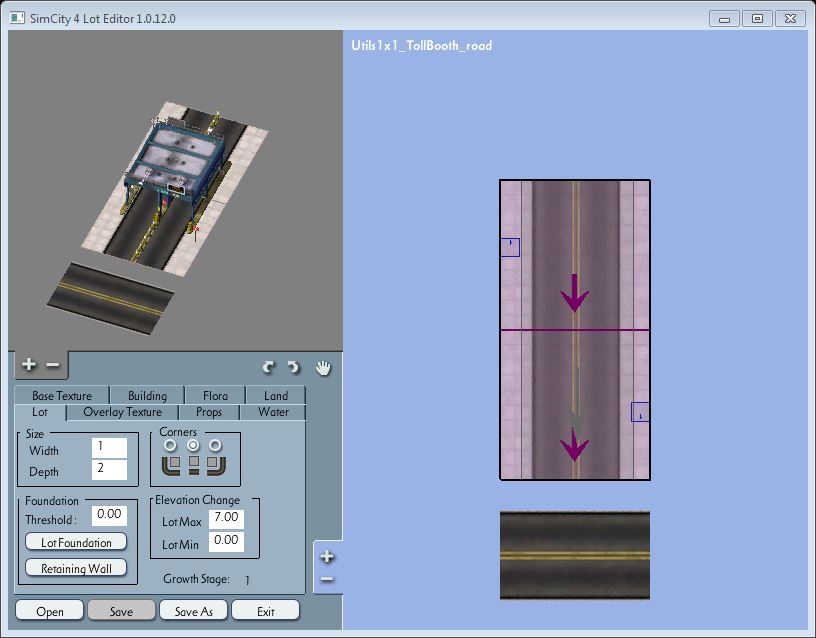Select the straight middle corner shape icon

[194, 465]
